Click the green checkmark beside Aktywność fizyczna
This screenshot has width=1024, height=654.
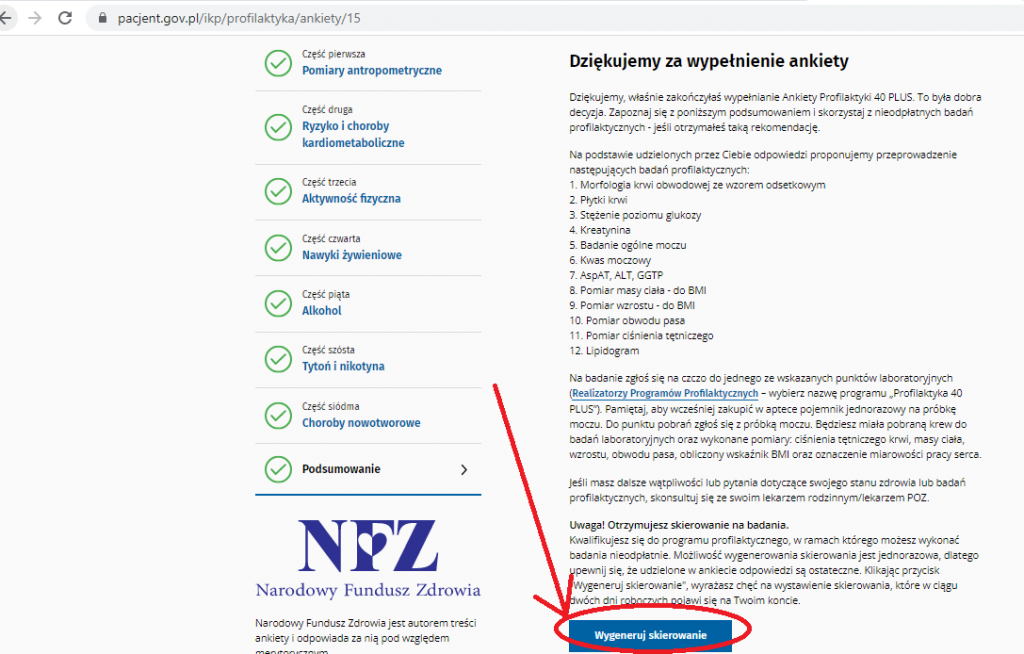click(277, 191)
